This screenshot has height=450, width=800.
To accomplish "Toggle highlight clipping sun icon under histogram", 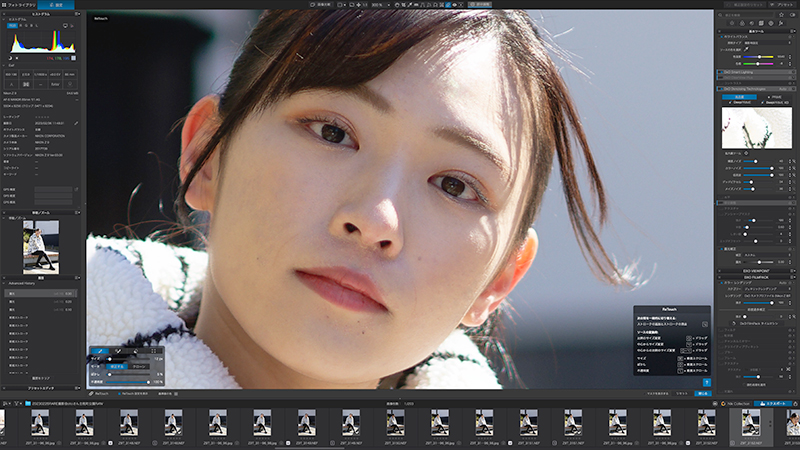I will 17,58.
